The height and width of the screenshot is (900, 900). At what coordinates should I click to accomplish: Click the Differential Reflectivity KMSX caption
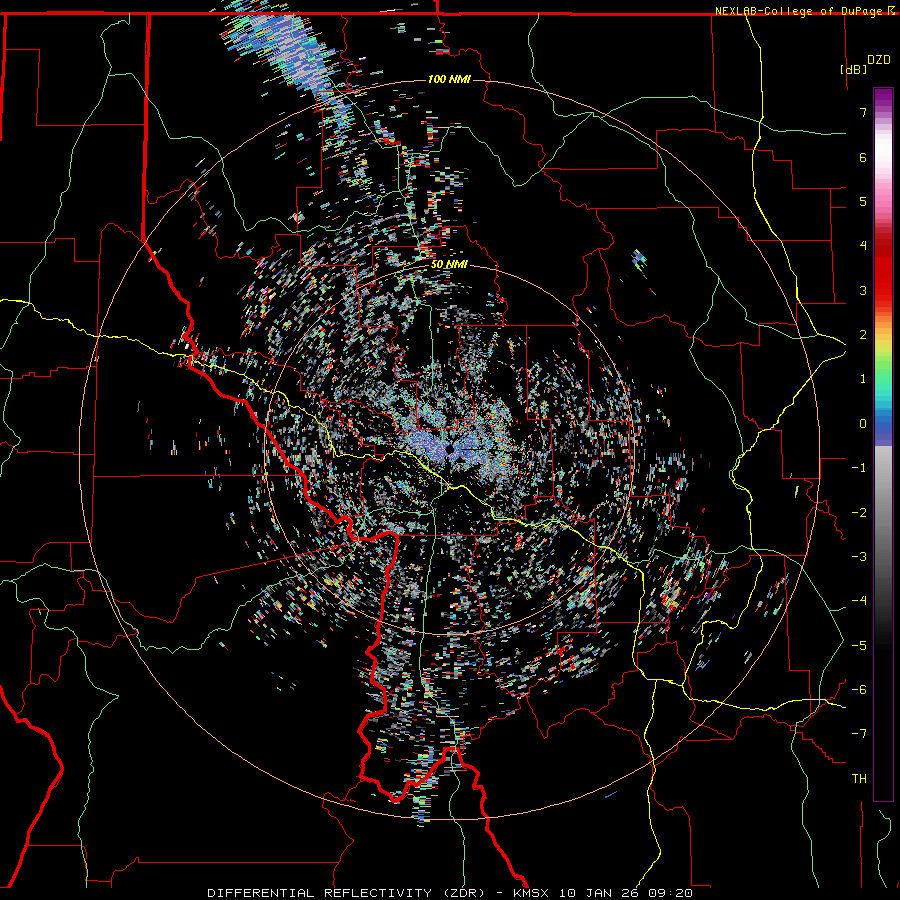tap(449, 893)
